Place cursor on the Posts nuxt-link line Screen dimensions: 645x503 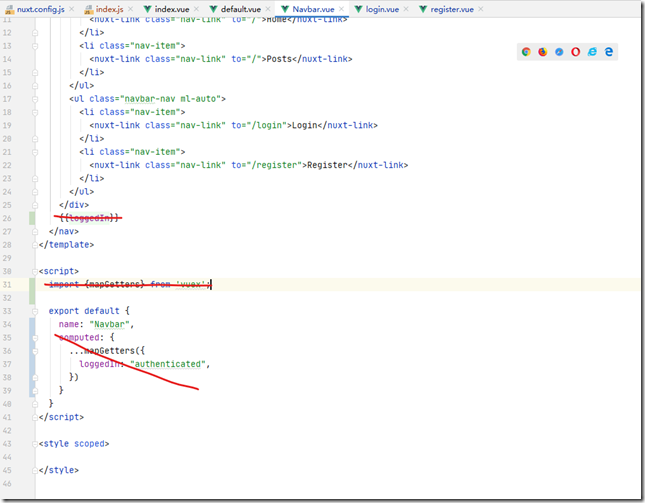pos(220,59)
